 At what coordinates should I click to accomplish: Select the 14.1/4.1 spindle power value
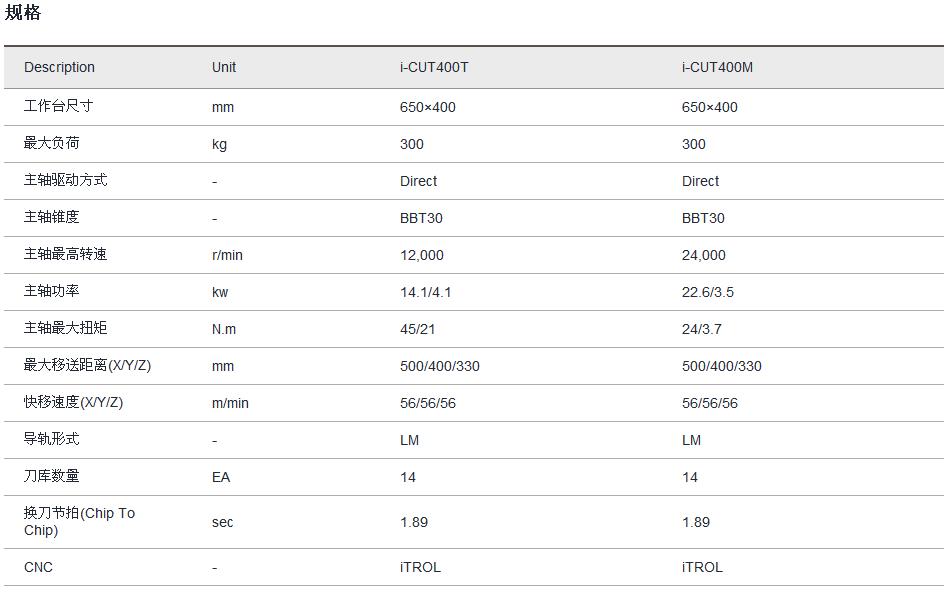coord(426,292)
